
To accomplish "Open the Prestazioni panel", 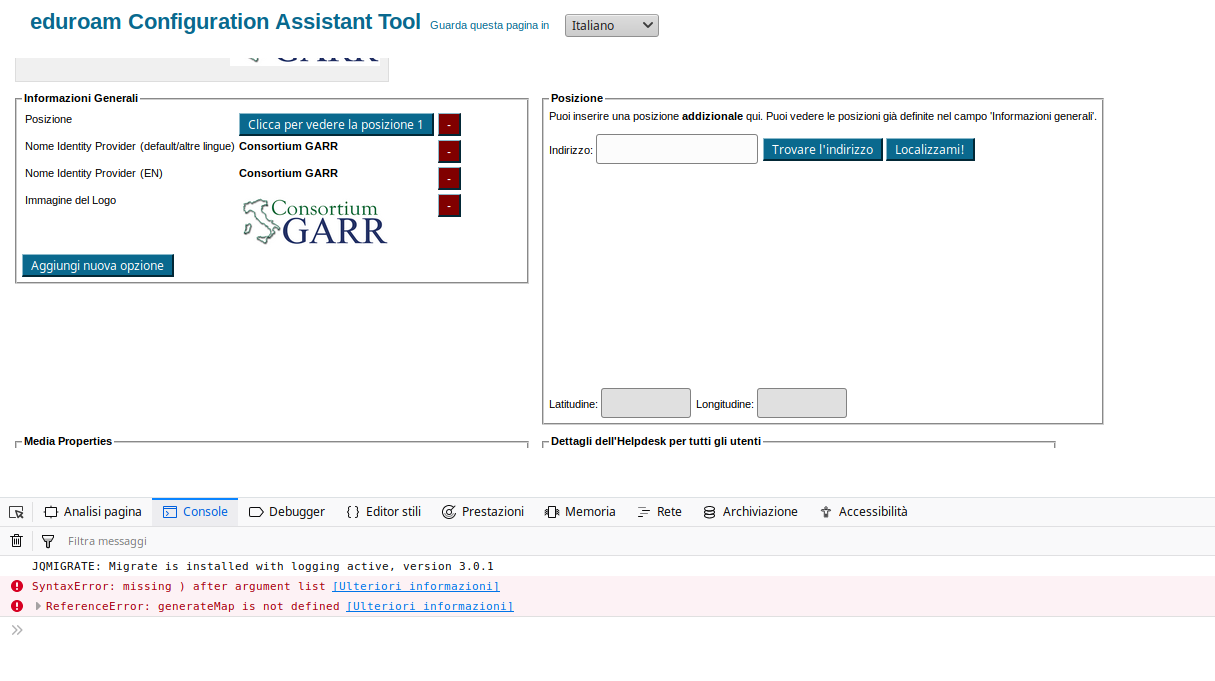I will click(483, 512).
